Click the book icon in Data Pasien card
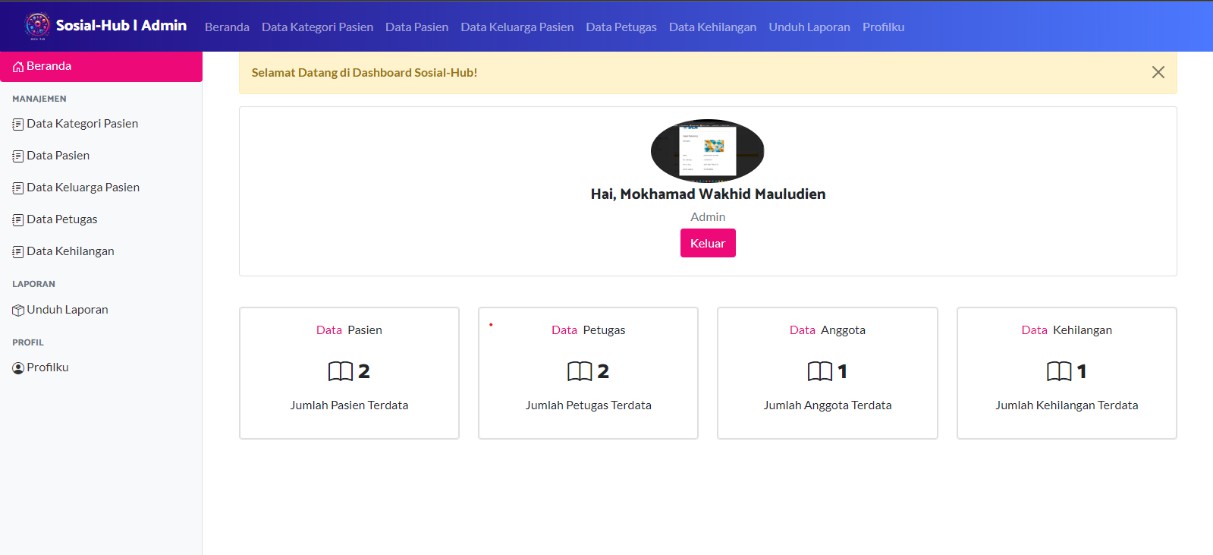Image resolution: width=1213 pixels, height=555 pixels. 341,372
